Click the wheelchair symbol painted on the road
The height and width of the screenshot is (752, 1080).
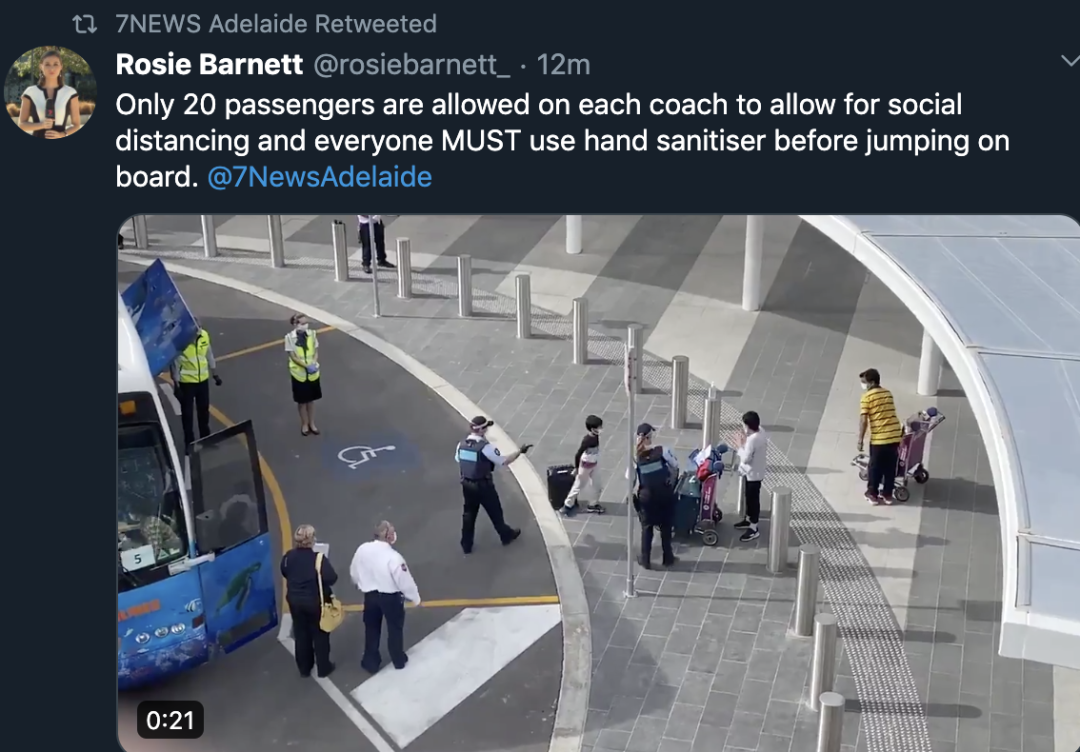click(366, 456)
